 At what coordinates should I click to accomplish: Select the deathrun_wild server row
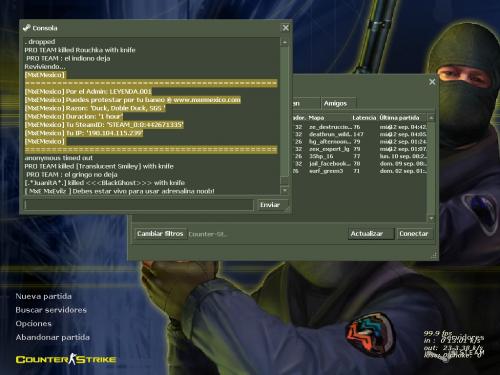point(359,134)
